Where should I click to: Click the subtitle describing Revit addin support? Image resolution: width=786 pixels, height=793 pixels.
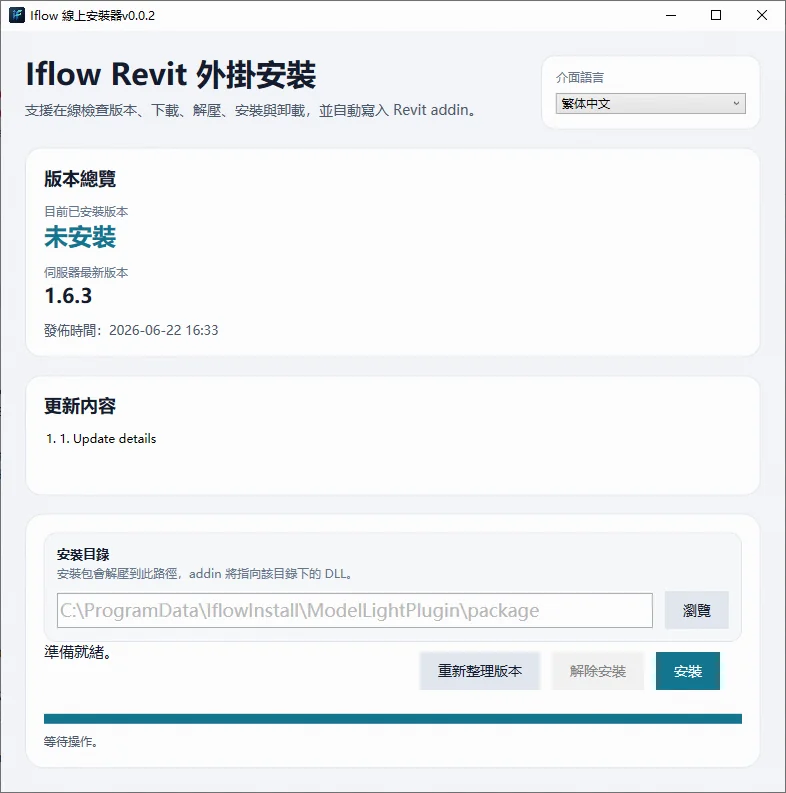pyautogui.click(x=251, y=110)
